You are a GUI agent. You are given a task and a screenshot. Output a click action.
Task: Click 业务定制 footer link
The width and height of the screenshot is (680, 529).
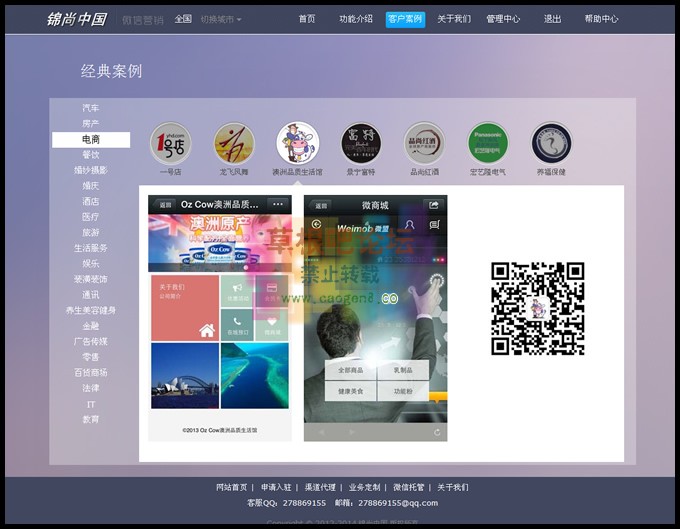click(364, 487)
